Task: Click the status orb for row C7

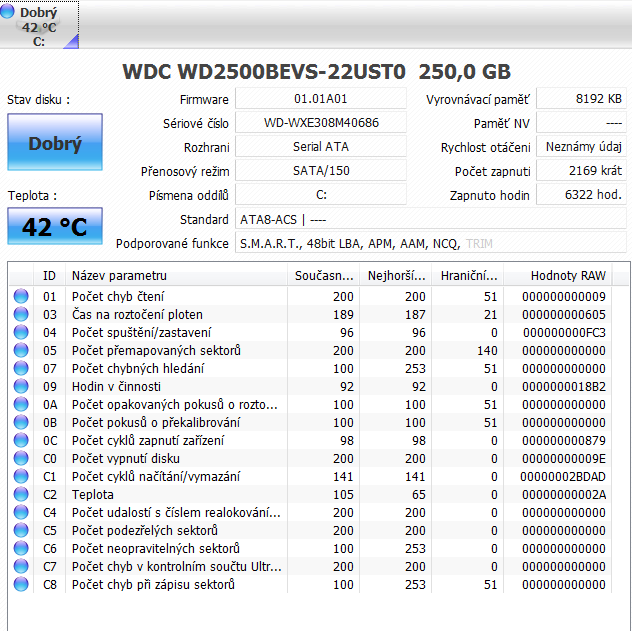Action: (21, 566)
